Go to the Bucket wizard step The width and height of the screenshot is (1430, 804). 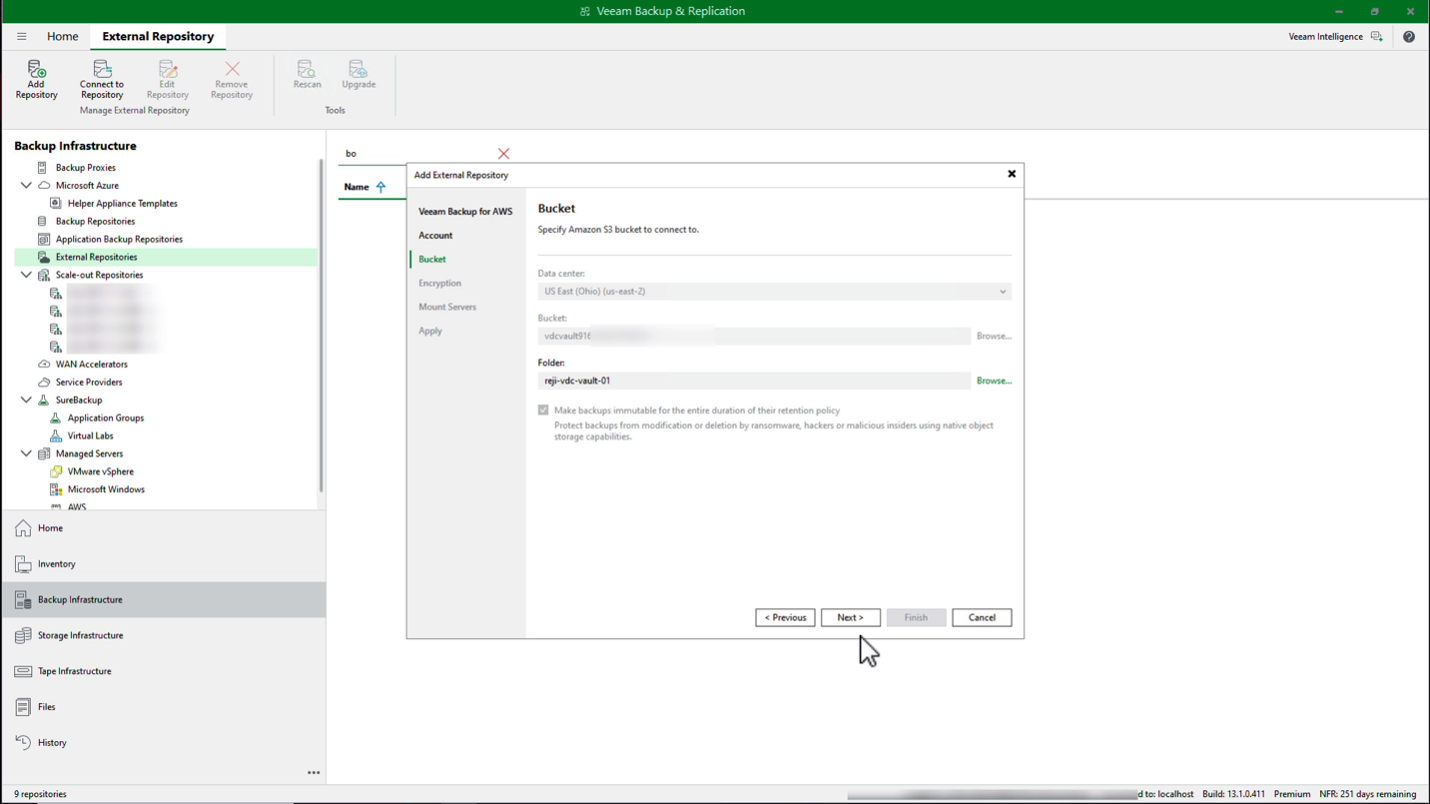[432, 259]
